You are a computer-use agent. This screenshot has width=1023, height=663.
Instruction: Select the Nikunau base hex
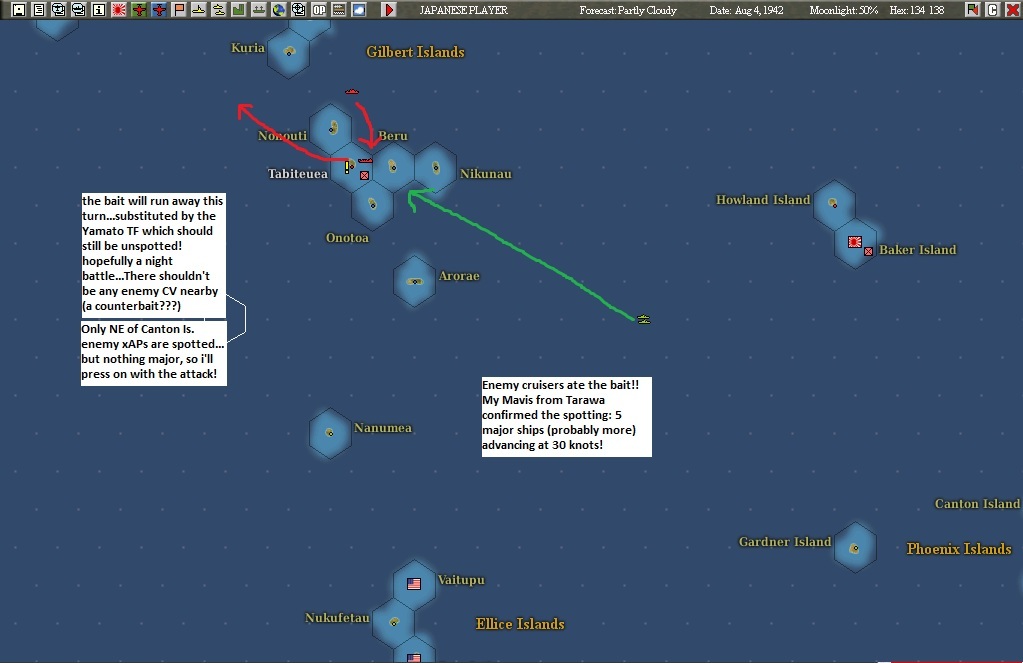[435, 168]
